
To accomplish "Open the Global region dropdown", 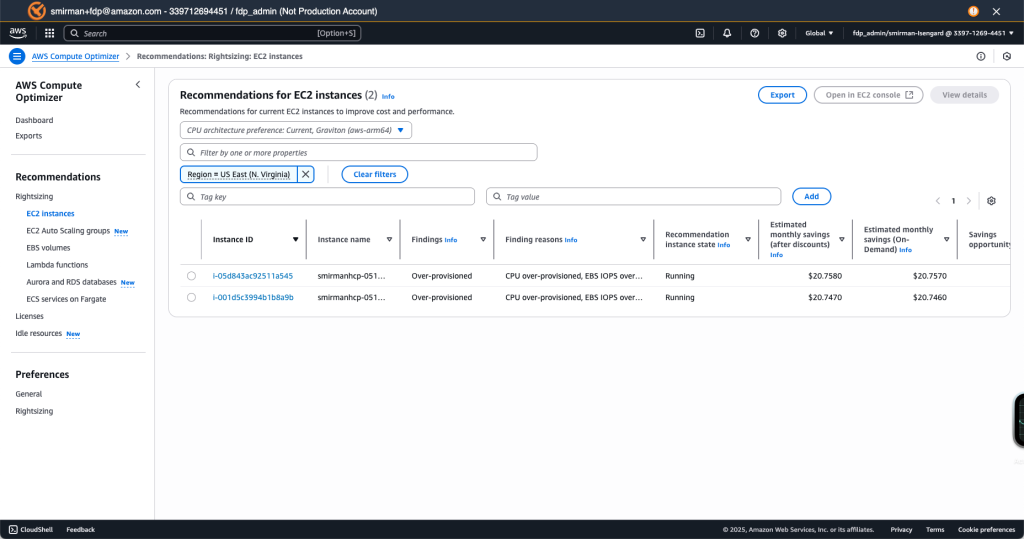I will (819, 33).
